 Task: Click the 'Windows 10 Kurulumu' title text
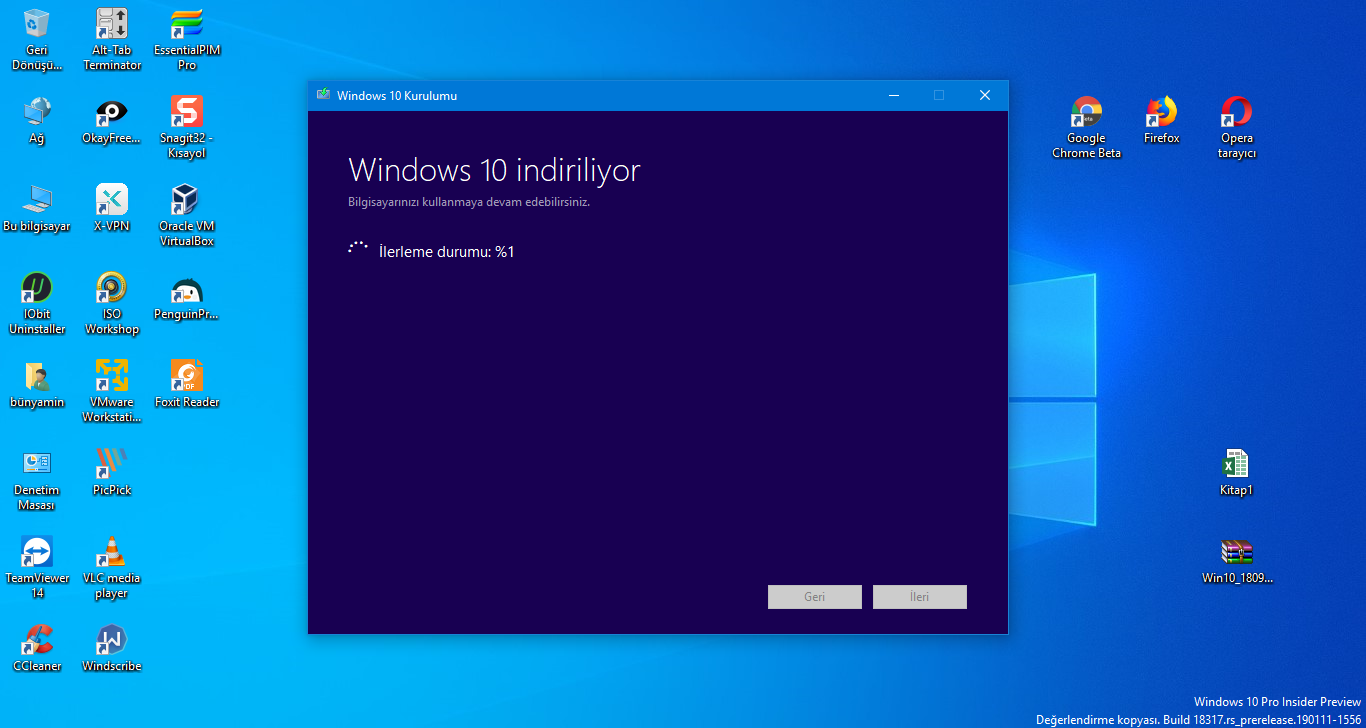[x=397, y=95]
